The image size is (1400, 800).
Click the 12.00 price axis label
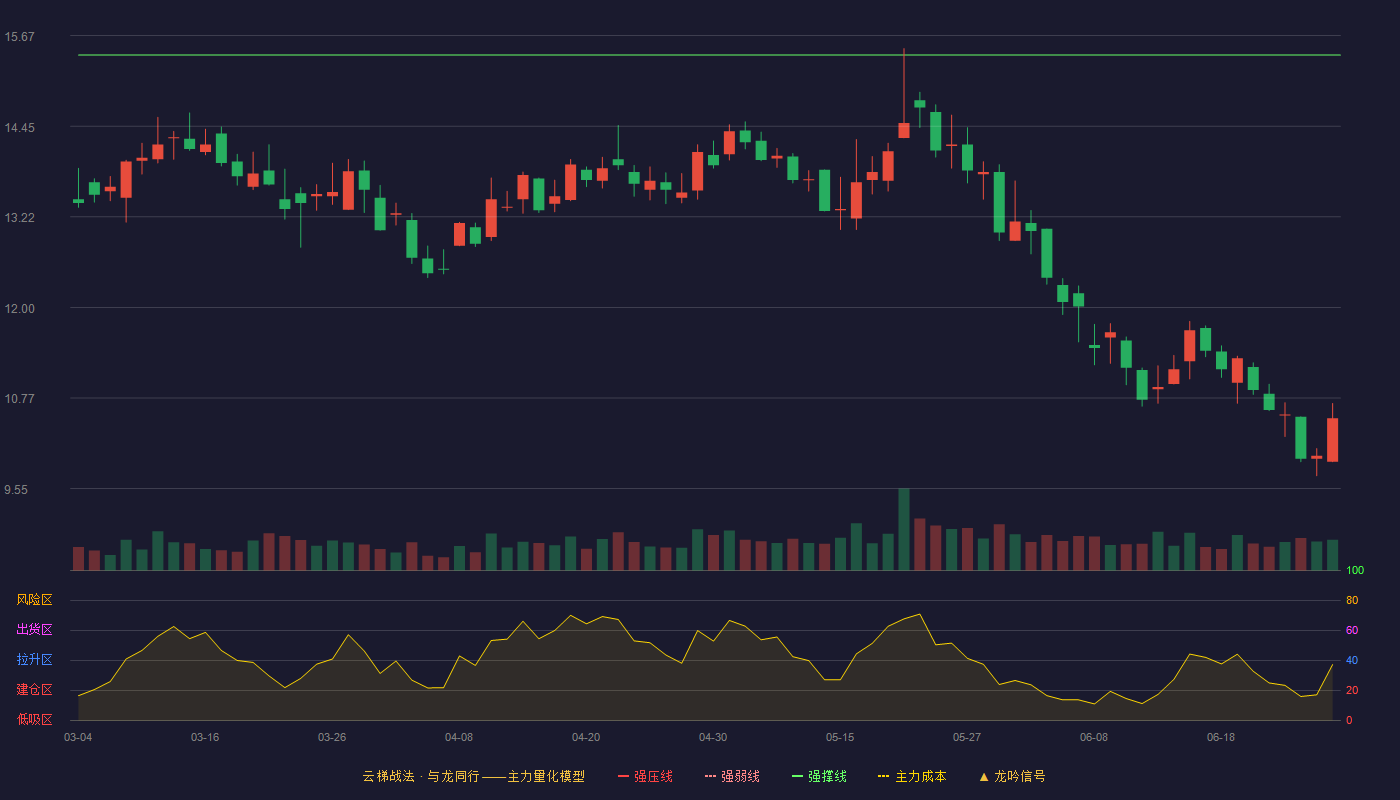pos(19,309)
